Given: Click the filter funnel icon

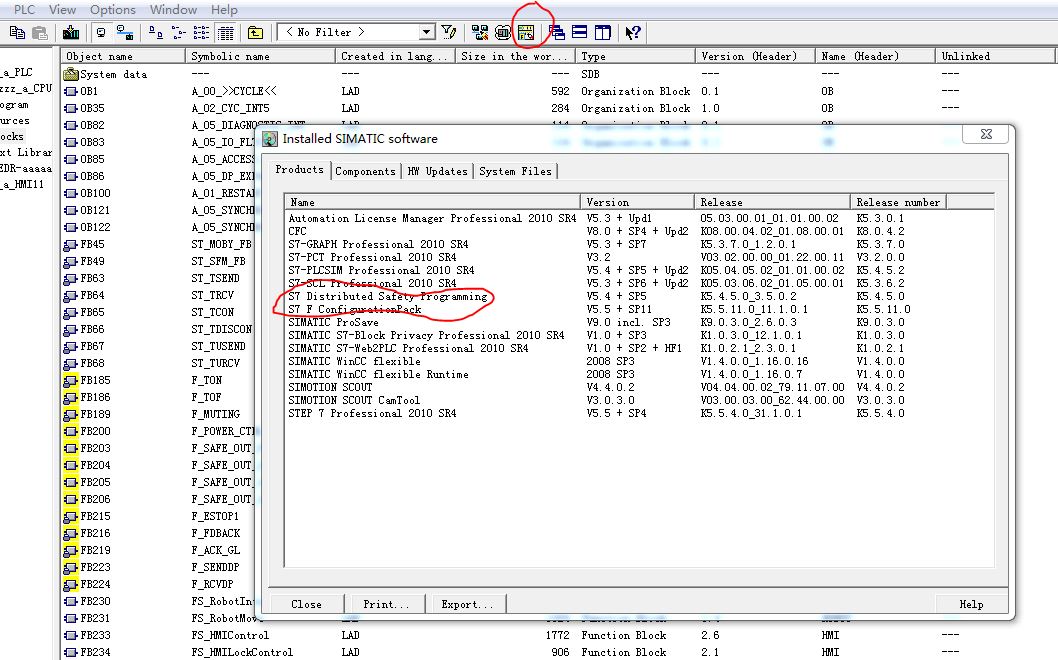Looking at the screenshot, I should [x=449, y=32].
